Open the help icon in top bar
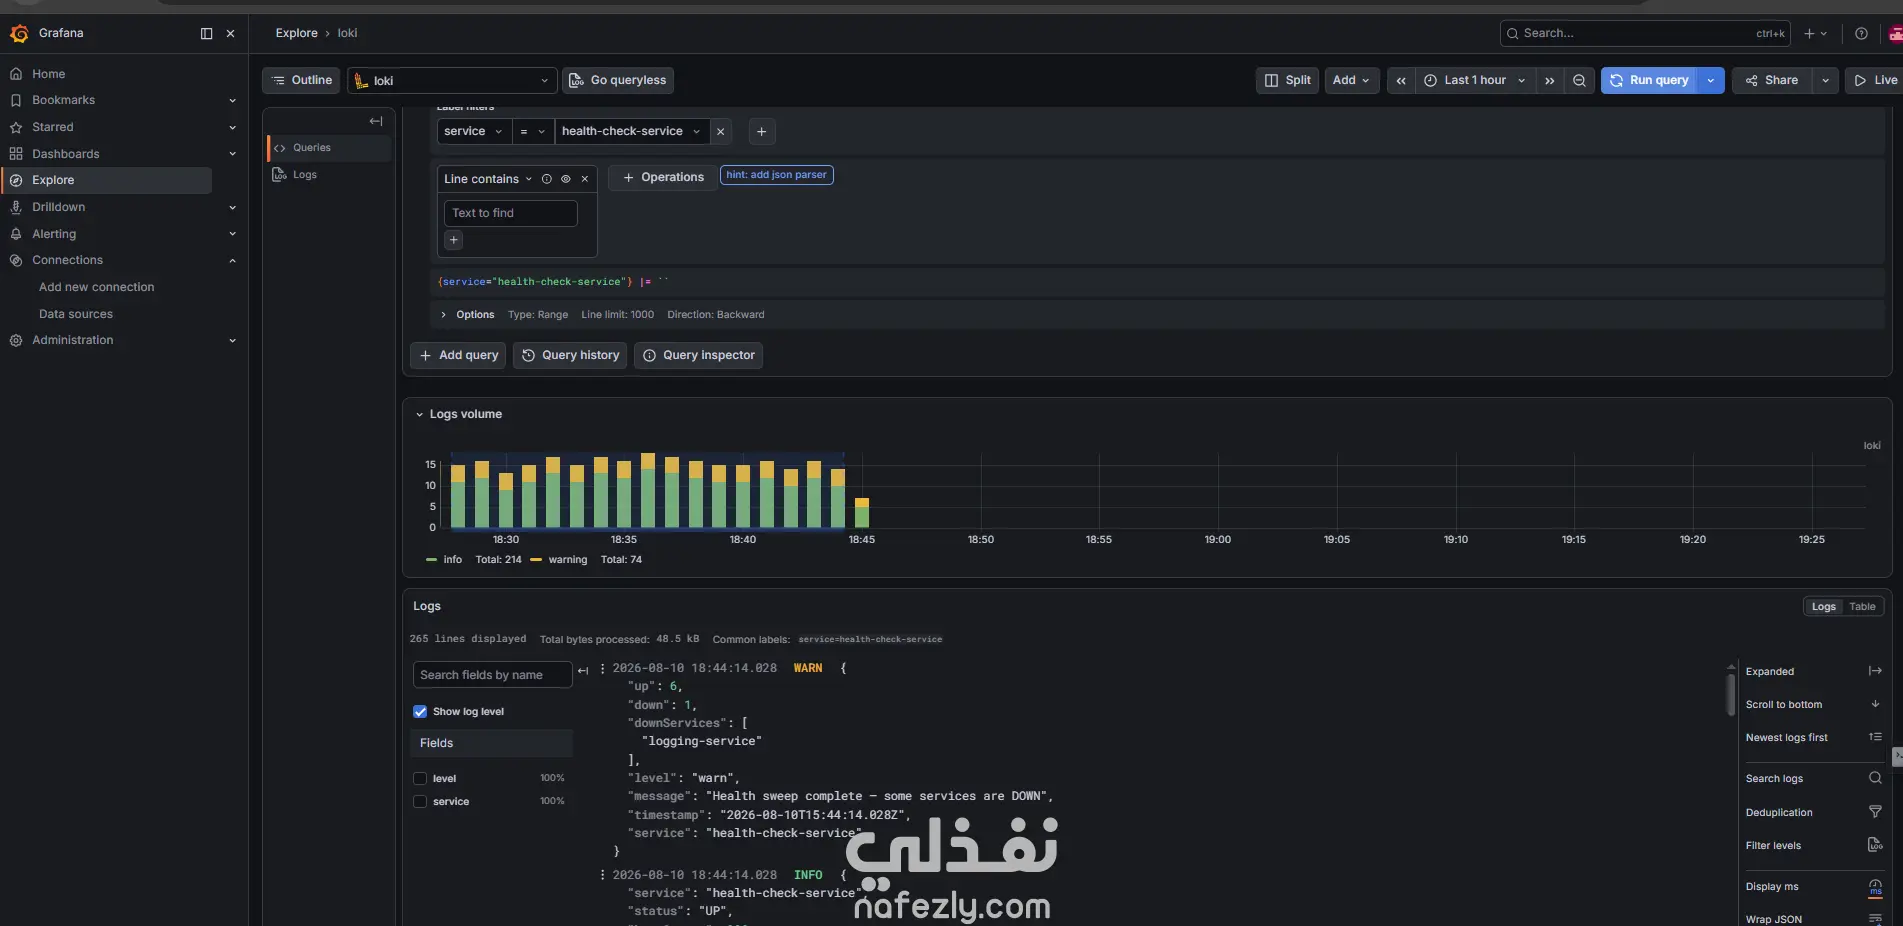 (x=1861, y=34)
